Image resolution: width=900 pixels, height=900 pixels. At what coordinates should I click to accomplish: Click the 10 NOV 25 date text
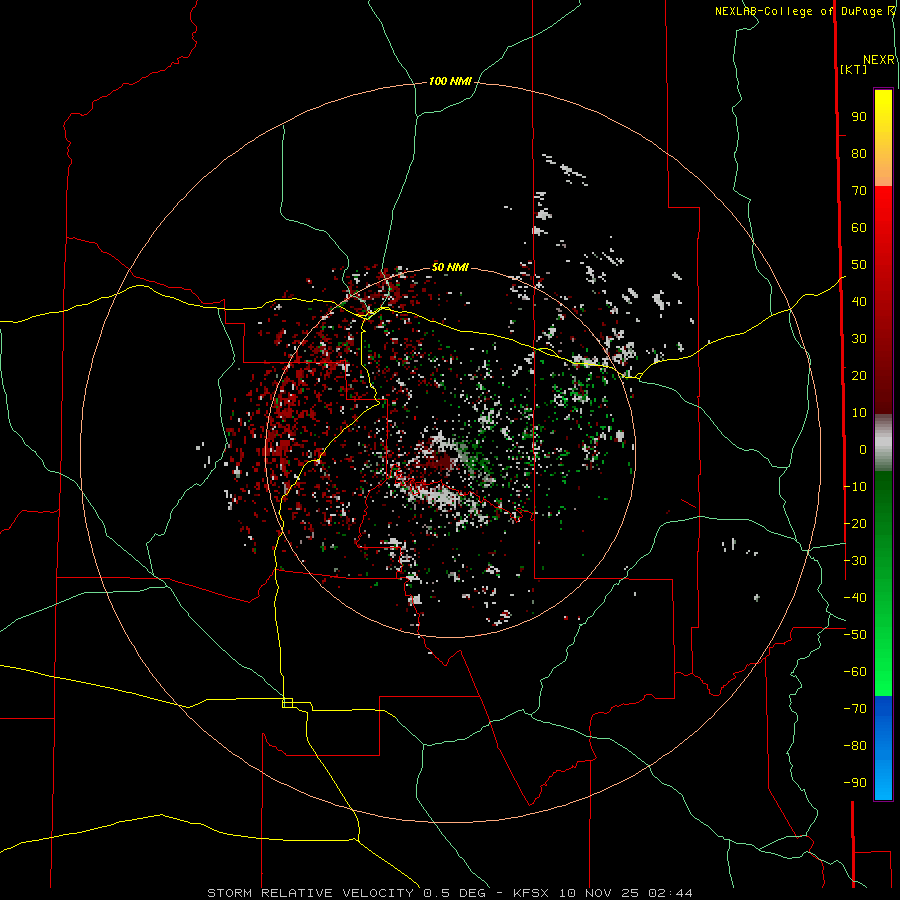coord(600,893)
